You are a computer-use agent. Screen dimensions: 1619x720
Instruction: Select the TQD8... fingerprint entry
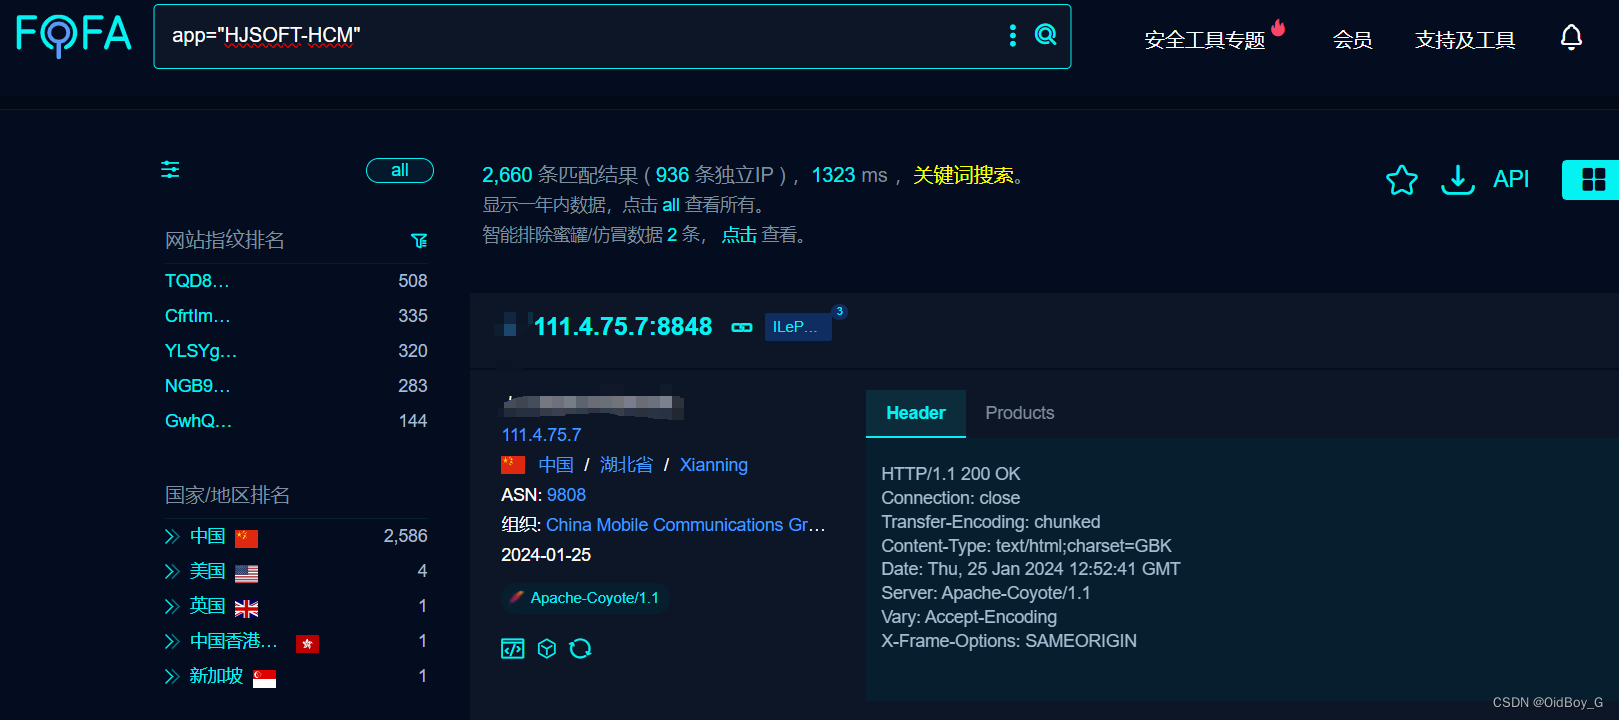[197, 281]
